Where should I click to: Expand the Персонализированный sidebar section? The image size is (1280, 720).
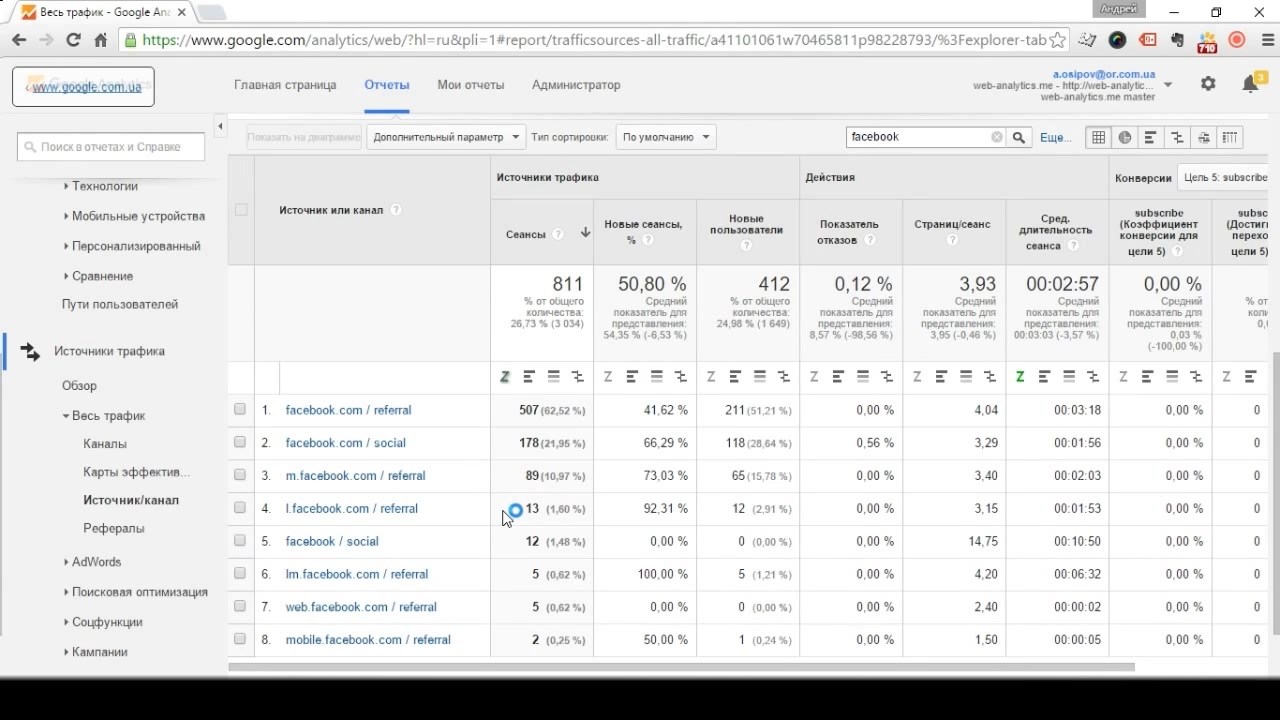coord(132,246)
